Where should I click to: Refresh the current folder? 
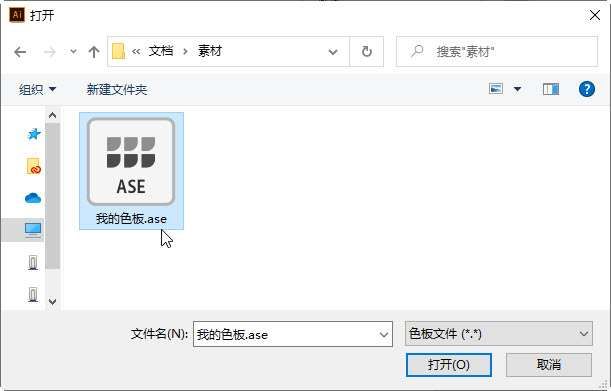[x=367, y=51]
